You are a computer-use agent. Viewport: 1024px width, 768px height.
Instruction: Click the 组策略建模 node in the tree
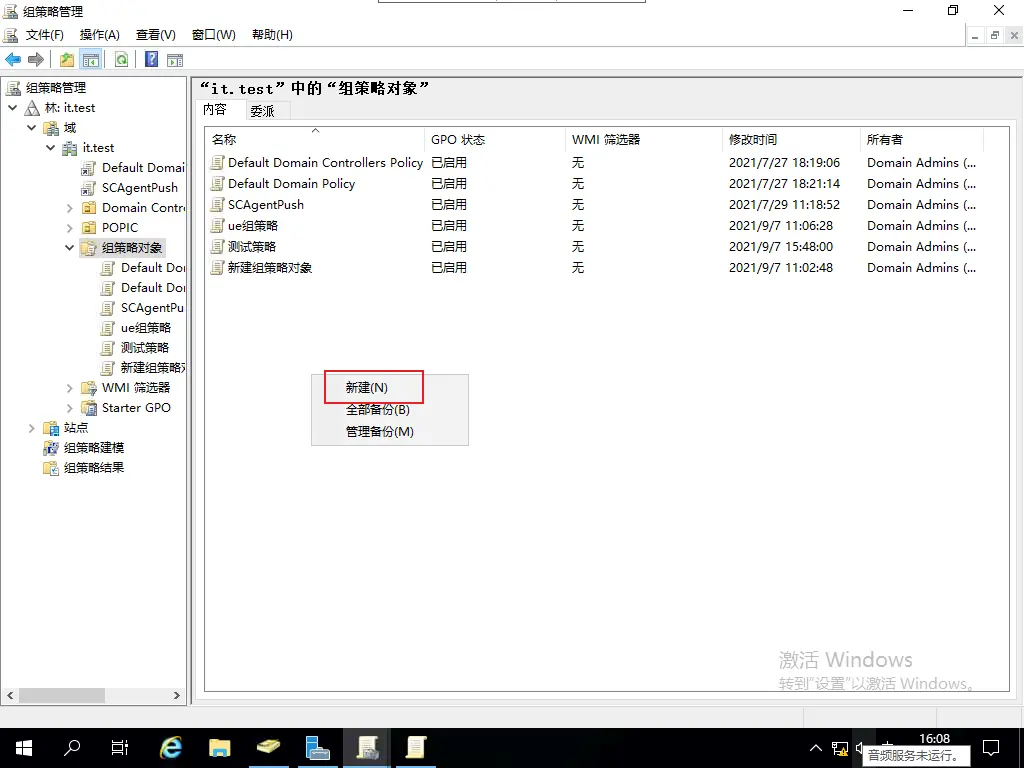(93, 447)
